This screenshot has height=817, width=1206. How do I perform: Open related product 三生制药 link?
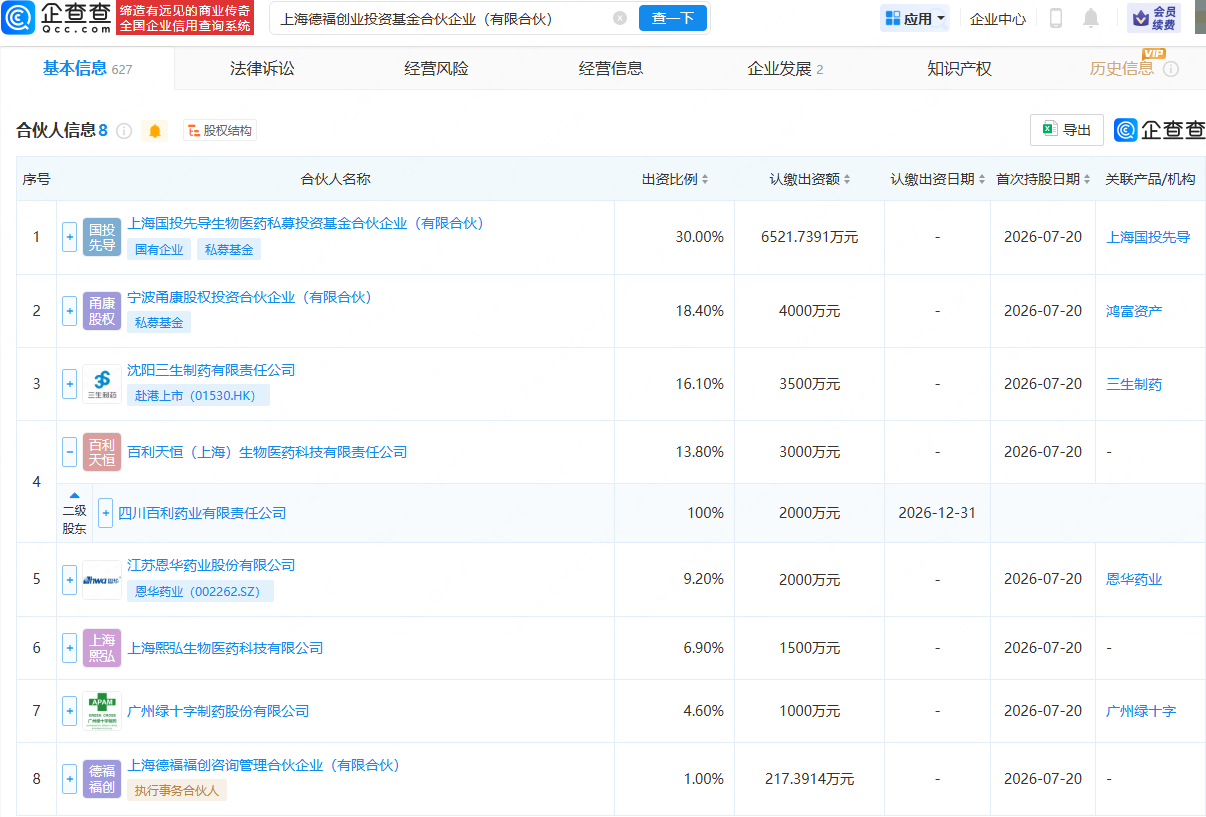click(x=1134, y=384)
